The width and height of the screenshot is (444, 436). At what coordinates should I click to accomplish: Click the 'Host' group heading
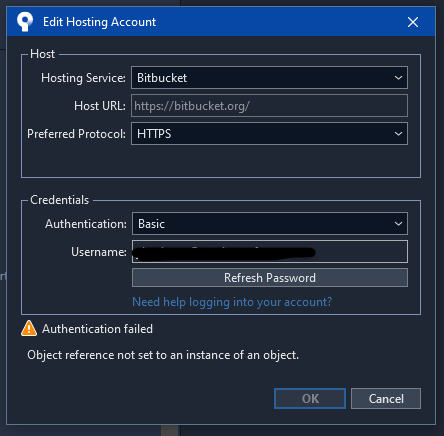point(42,54)
